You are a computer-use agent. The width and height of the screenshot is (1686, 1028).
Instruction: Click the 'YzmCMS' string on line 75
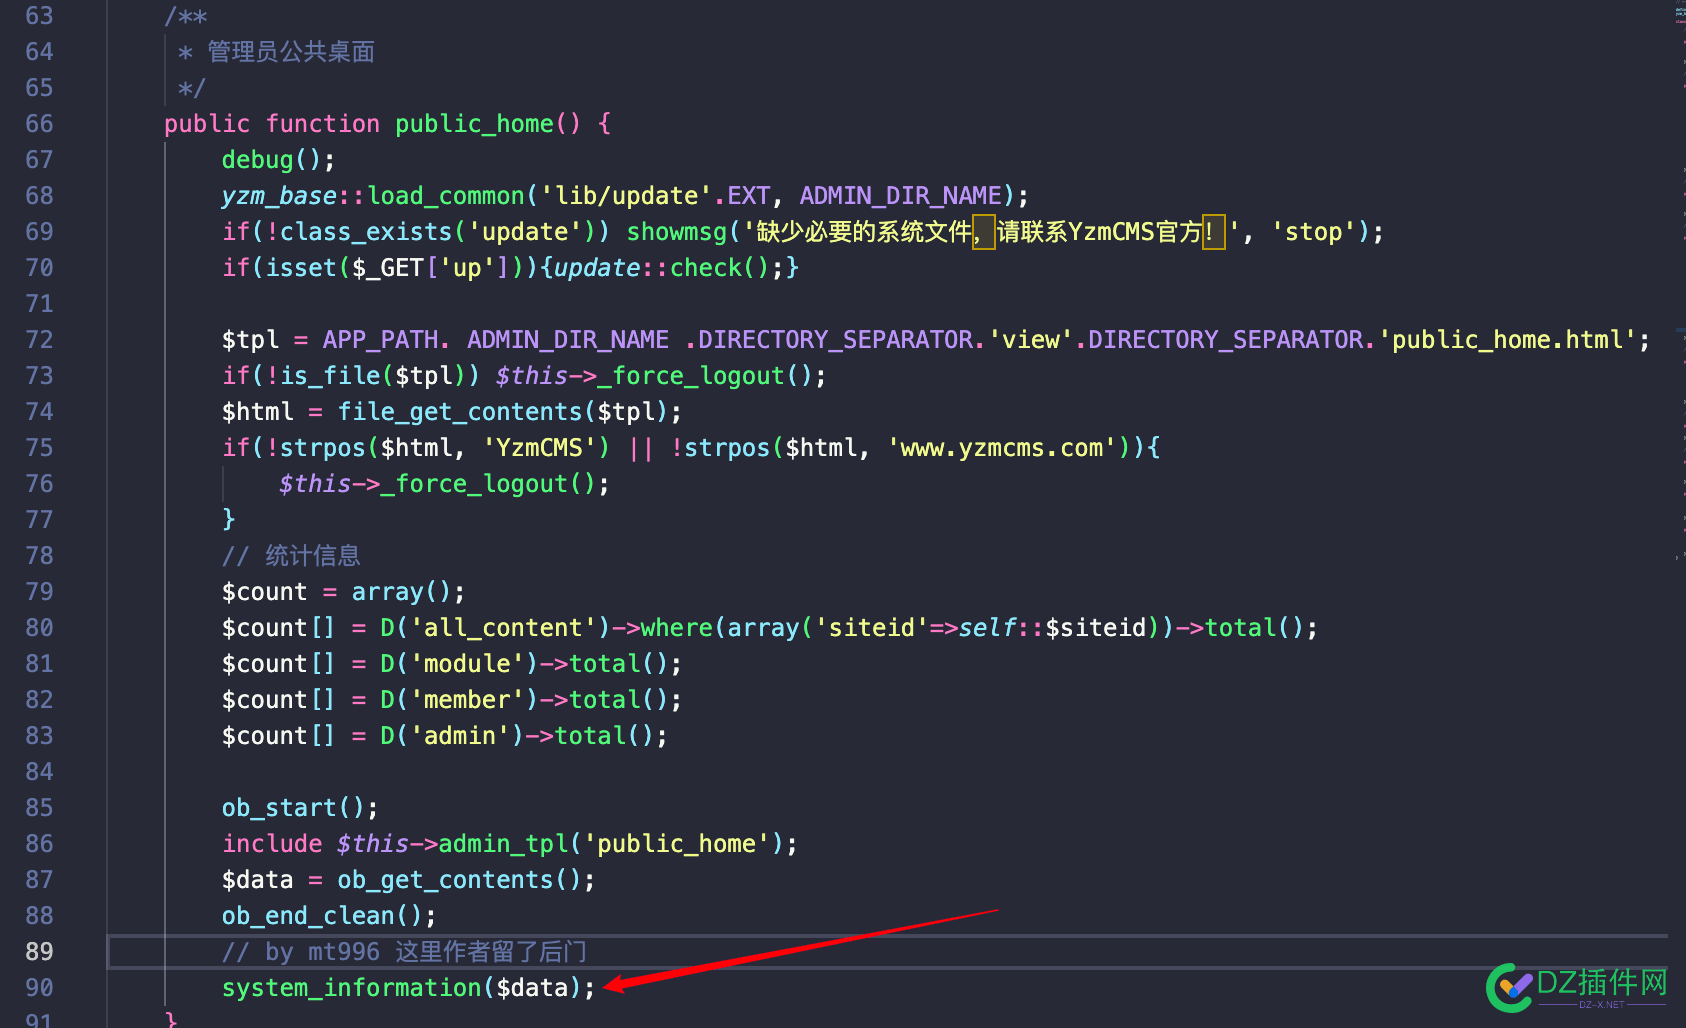tap(540, 448)
